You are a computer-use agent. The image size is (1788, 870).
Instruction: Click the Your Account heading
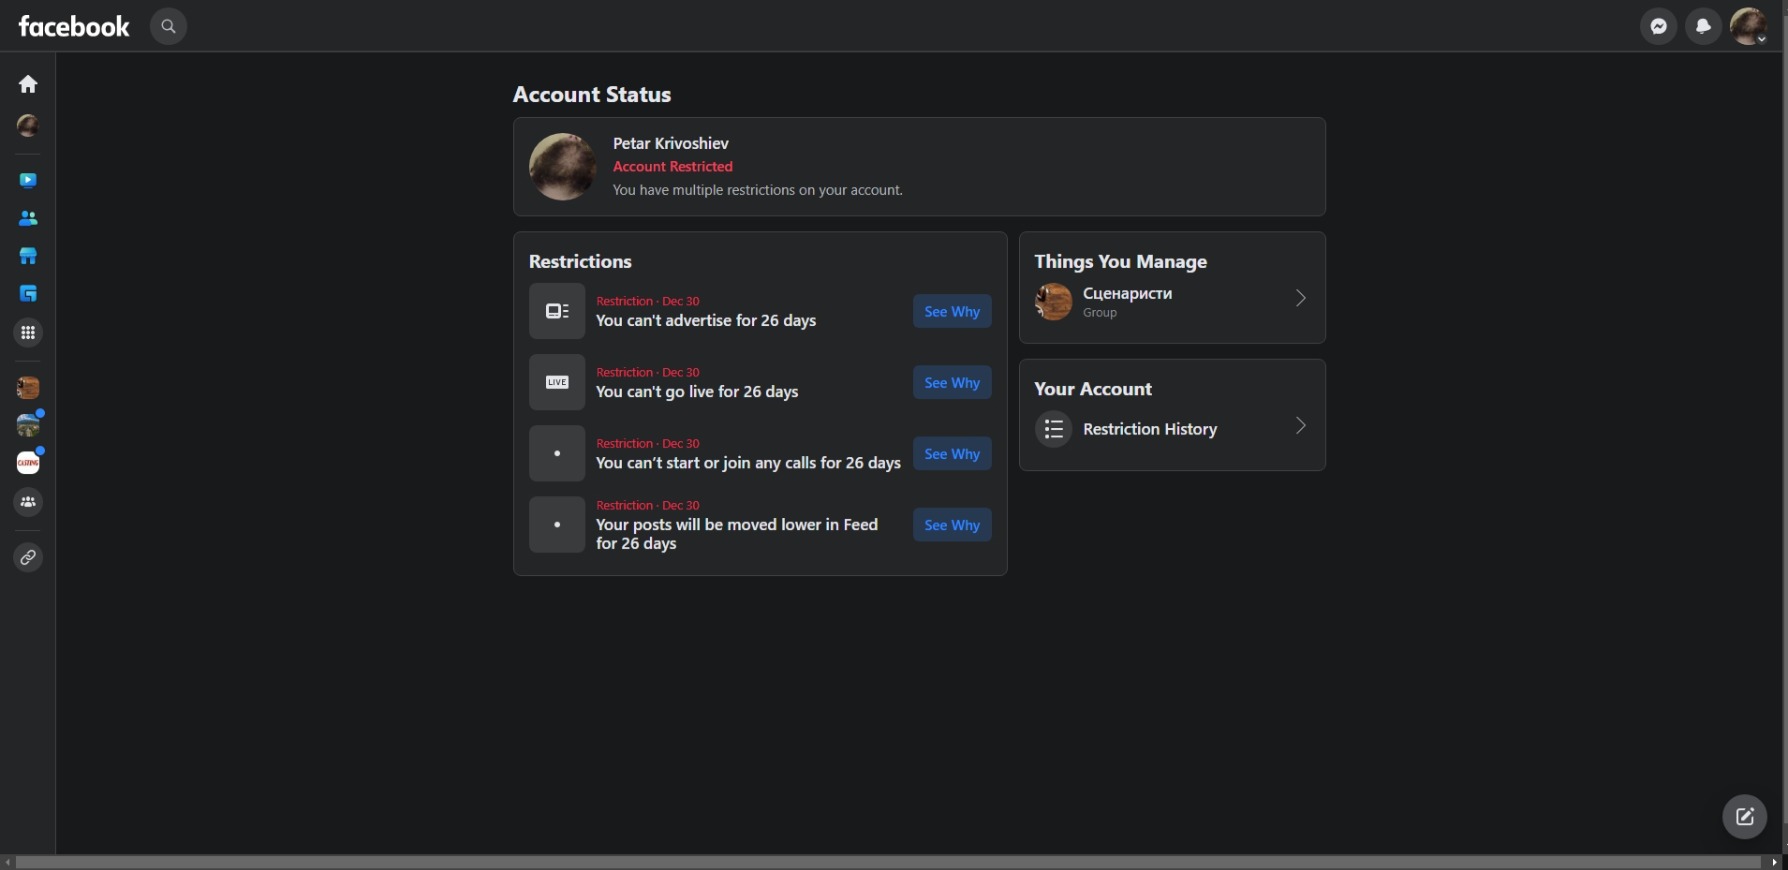click(x=1093, y=389)
